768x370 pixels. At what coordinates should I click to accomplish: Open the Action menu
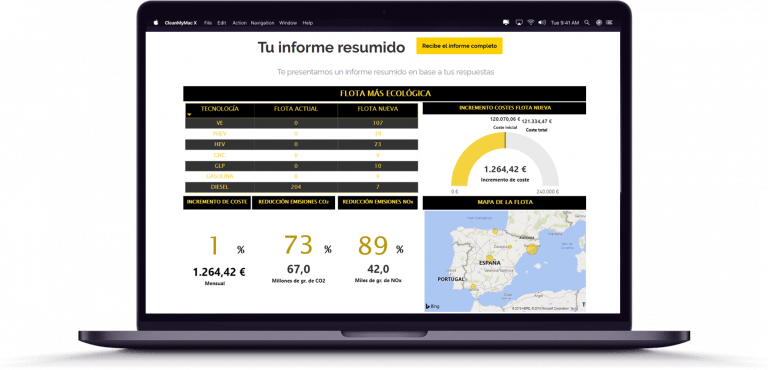tap(240, 23)
